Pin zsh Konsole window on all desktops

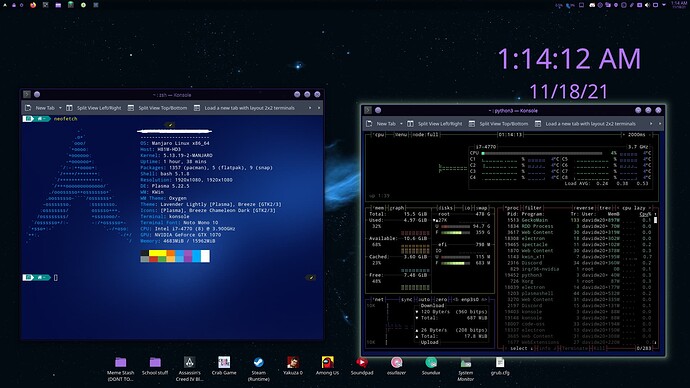tap(37, 94)
